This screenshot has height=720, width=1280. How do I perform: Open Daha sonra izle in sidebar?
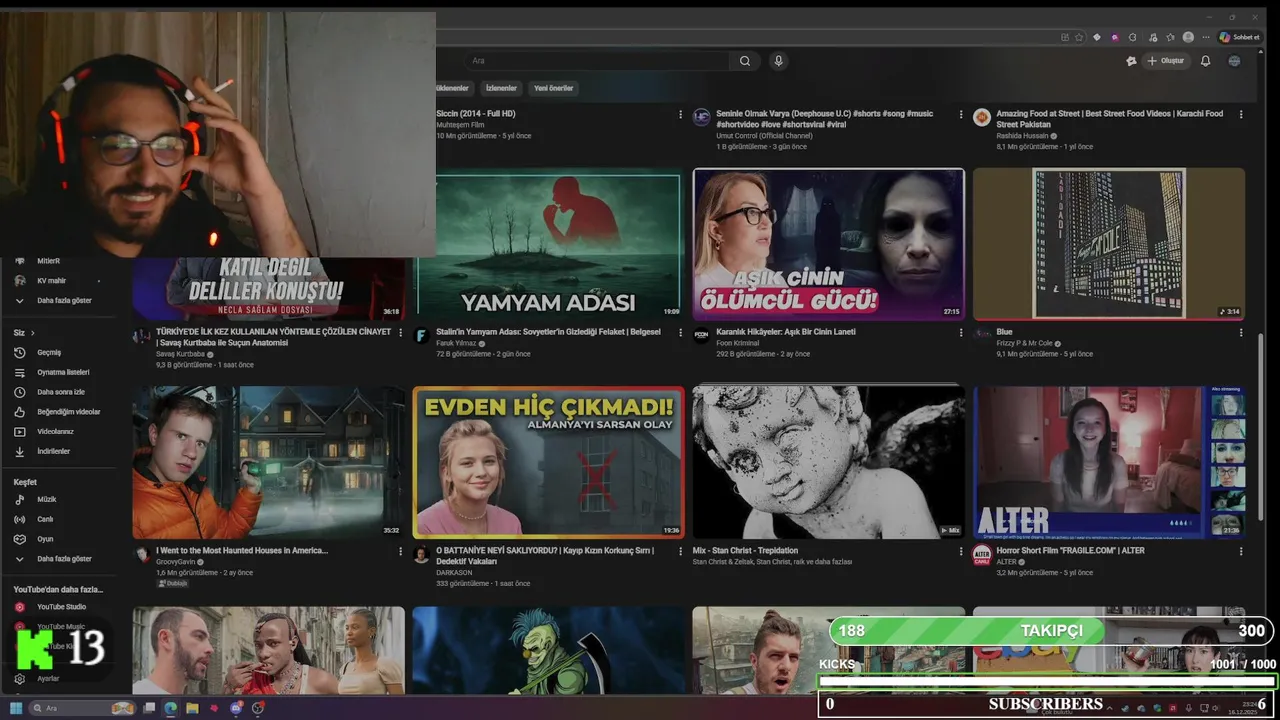[x=60, y=392]
